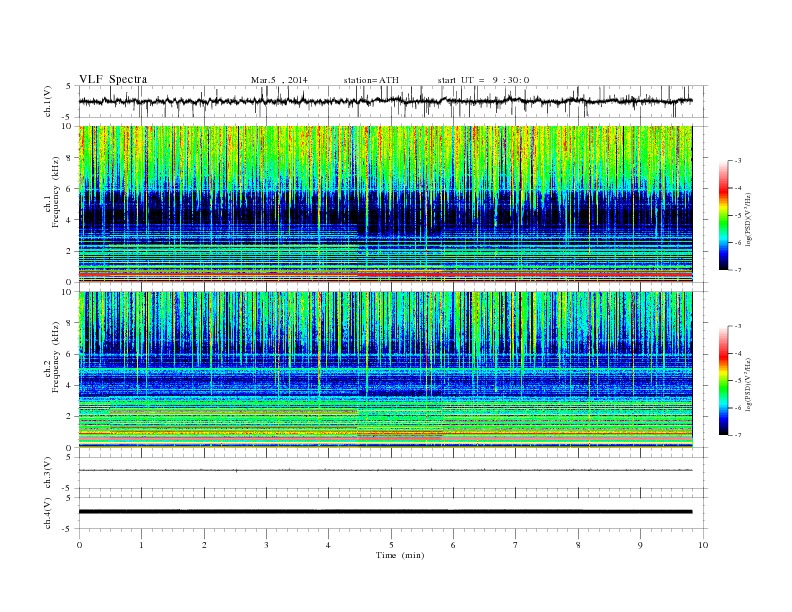Click the '4' tick on the time axis

[328, 545]
